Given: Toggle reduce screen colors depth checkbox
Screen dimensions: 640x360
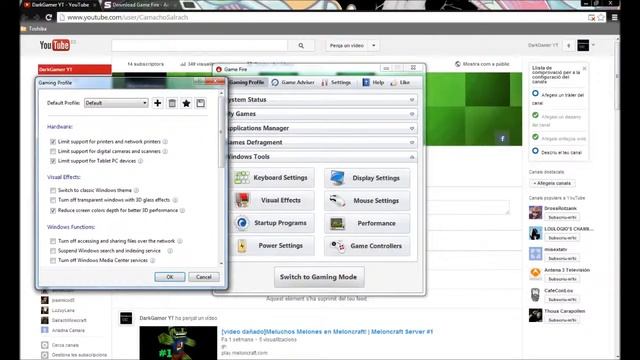Looking at the screenshot, I should pos(53,211).
